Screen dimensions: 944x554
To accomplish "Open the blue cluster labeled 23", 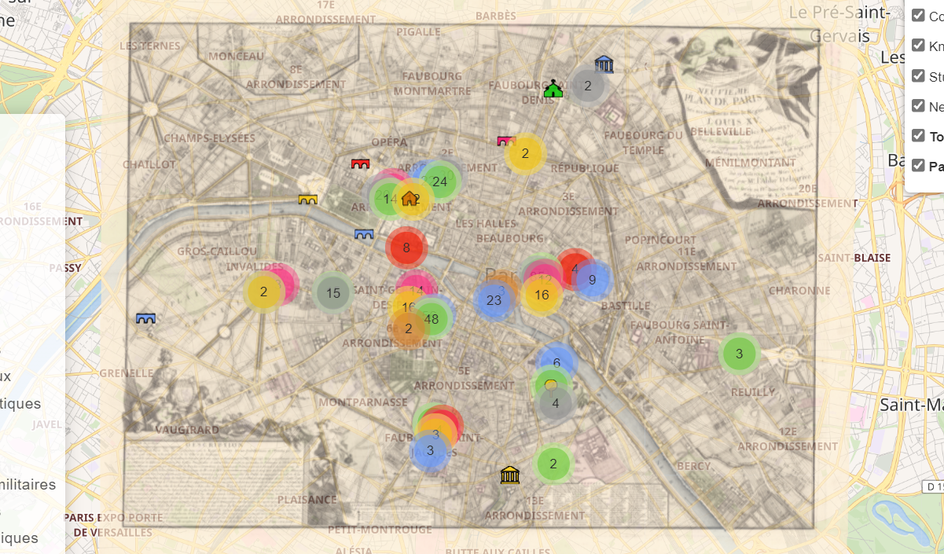I will tap(494, 300).
